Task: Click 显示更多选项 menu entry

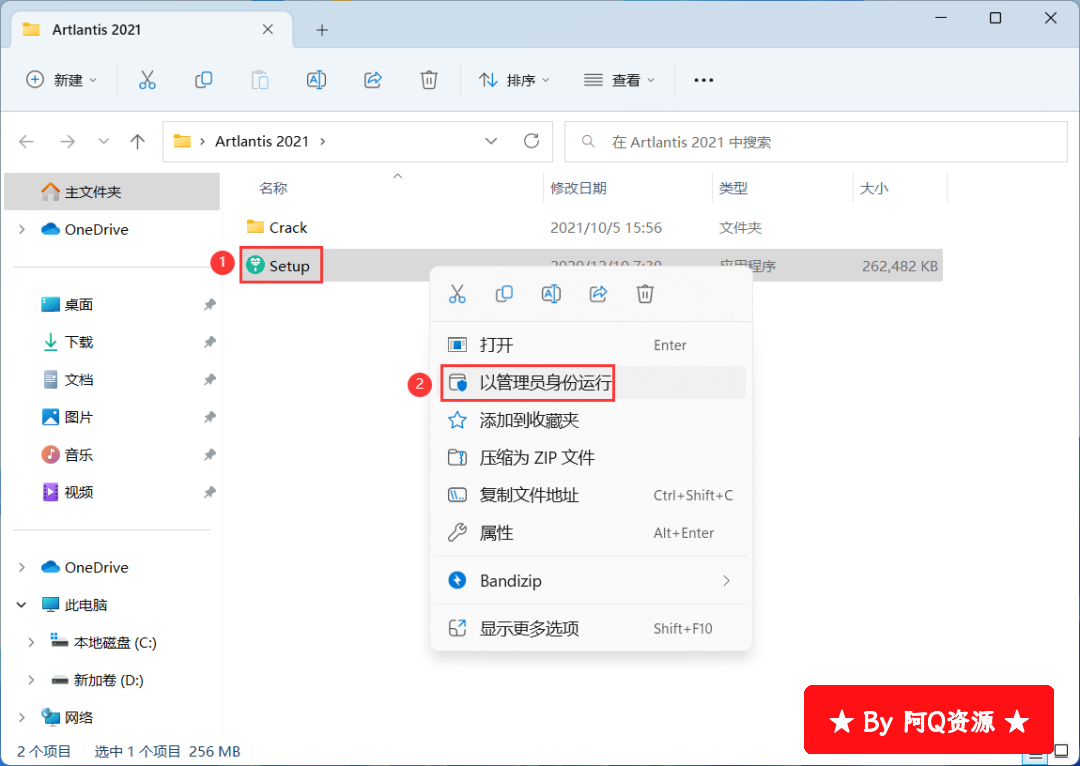Action: 591,628
